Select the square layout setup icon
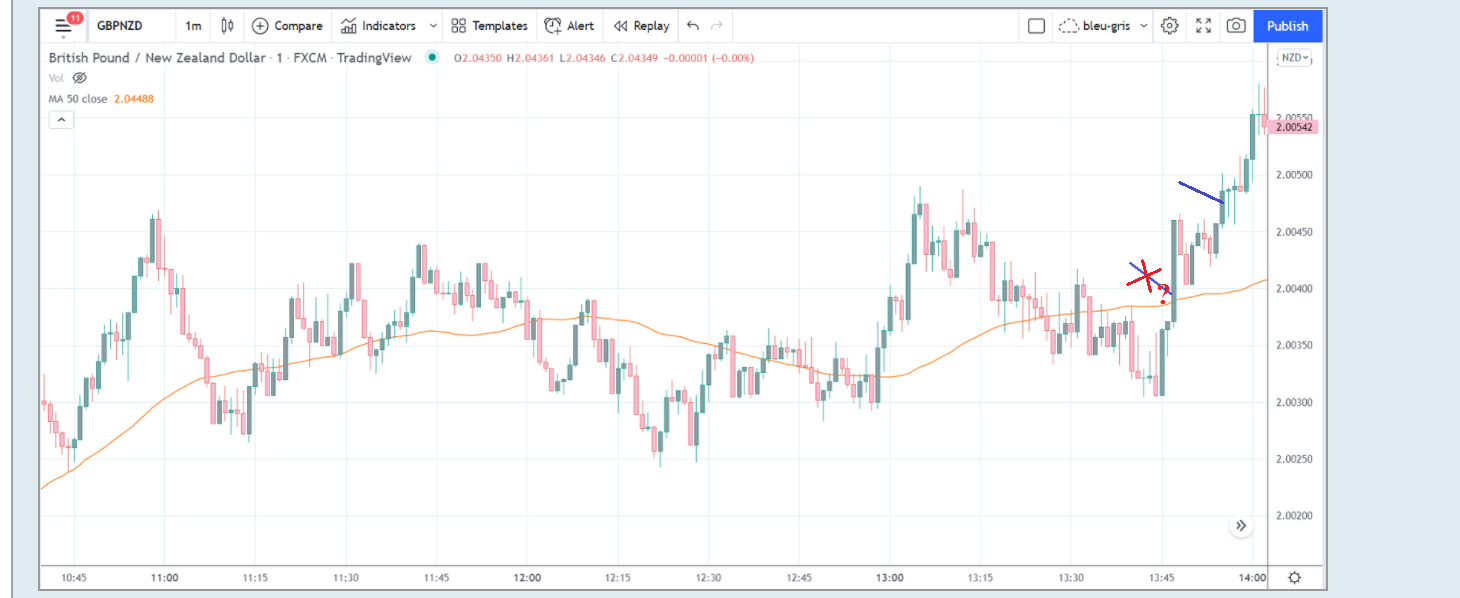The image size is (1460, 598). pos(1036,26)
